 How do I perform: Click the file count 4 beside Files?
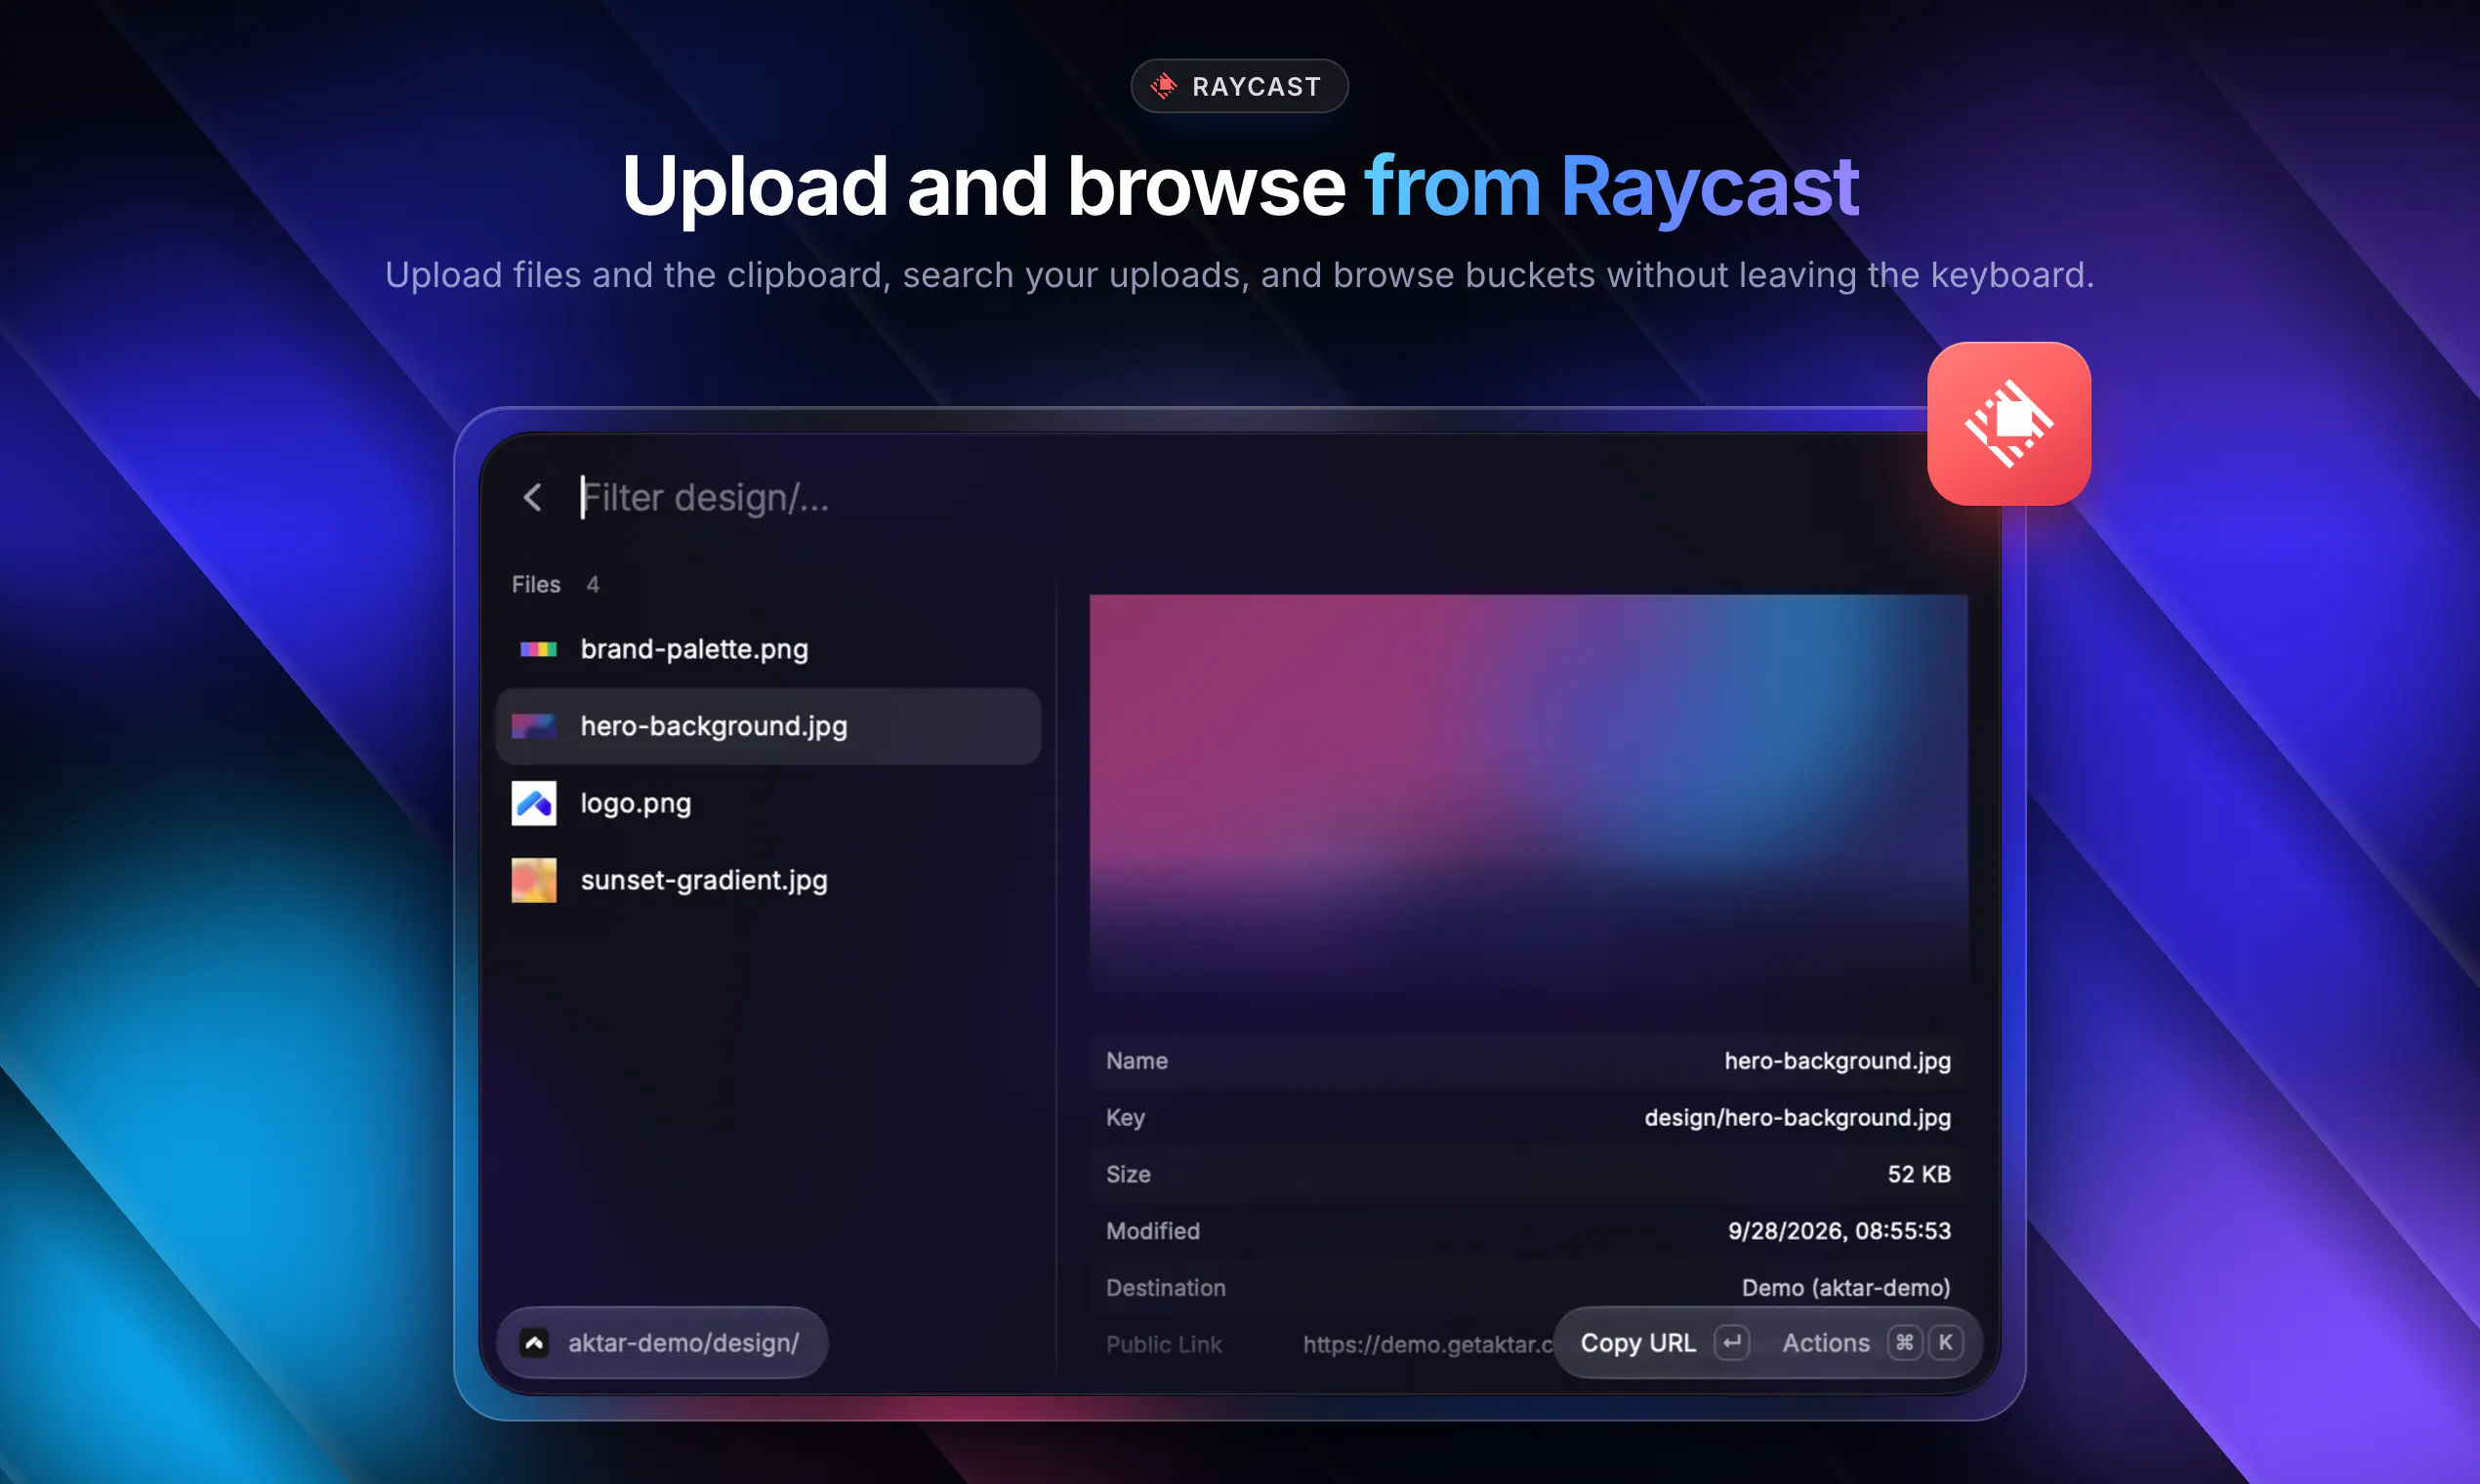pyautogui.click(x=592, y=584)
